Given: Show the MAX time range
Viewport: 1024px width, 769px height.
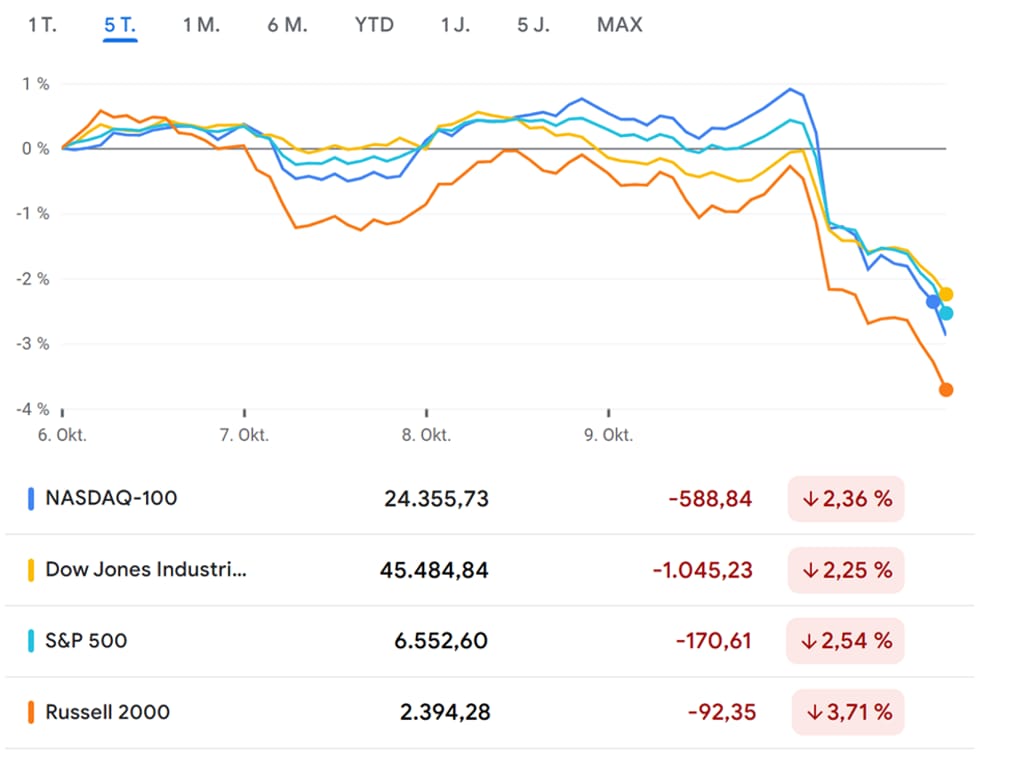Looking at the screenshot, I should (x=620, y=25).
